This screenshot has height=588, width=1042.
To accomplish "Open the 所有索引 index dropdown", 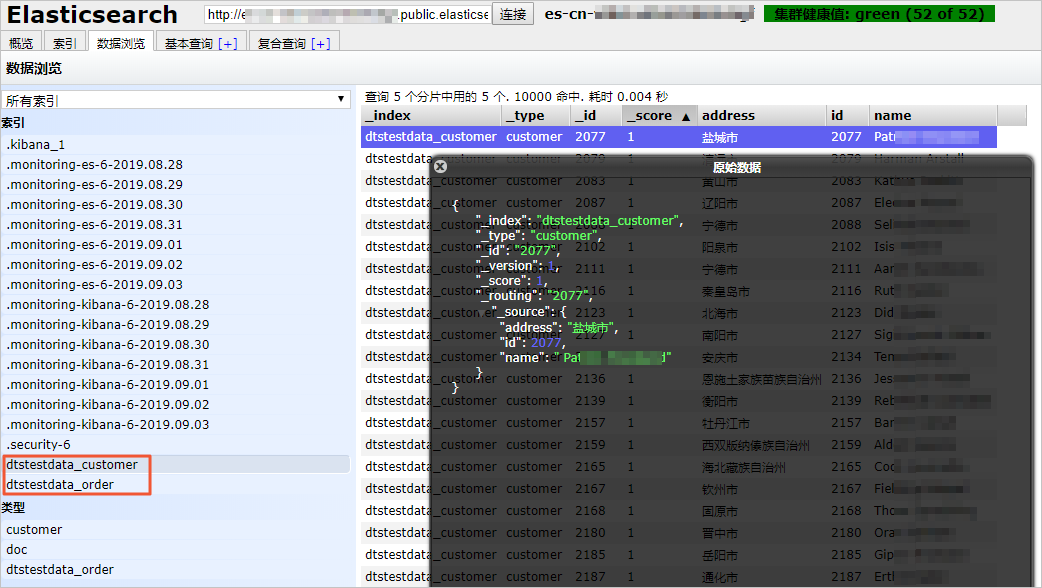I will (176, 100).
